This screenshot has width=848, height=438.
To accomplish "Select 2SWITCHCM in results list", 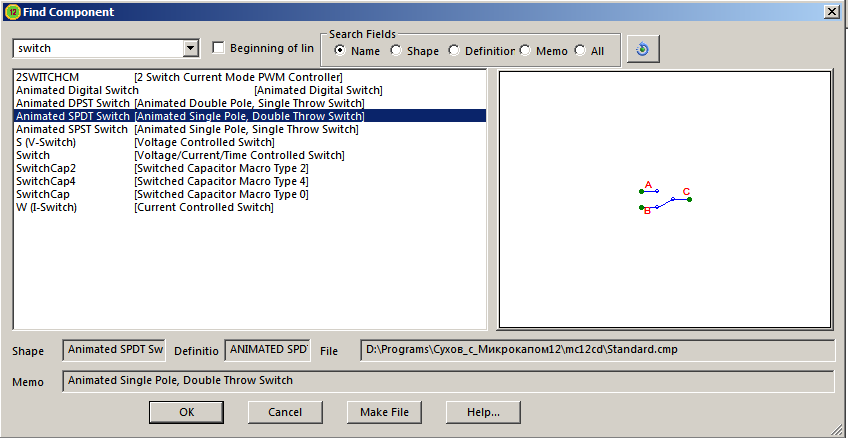I will tap(249, 77).
